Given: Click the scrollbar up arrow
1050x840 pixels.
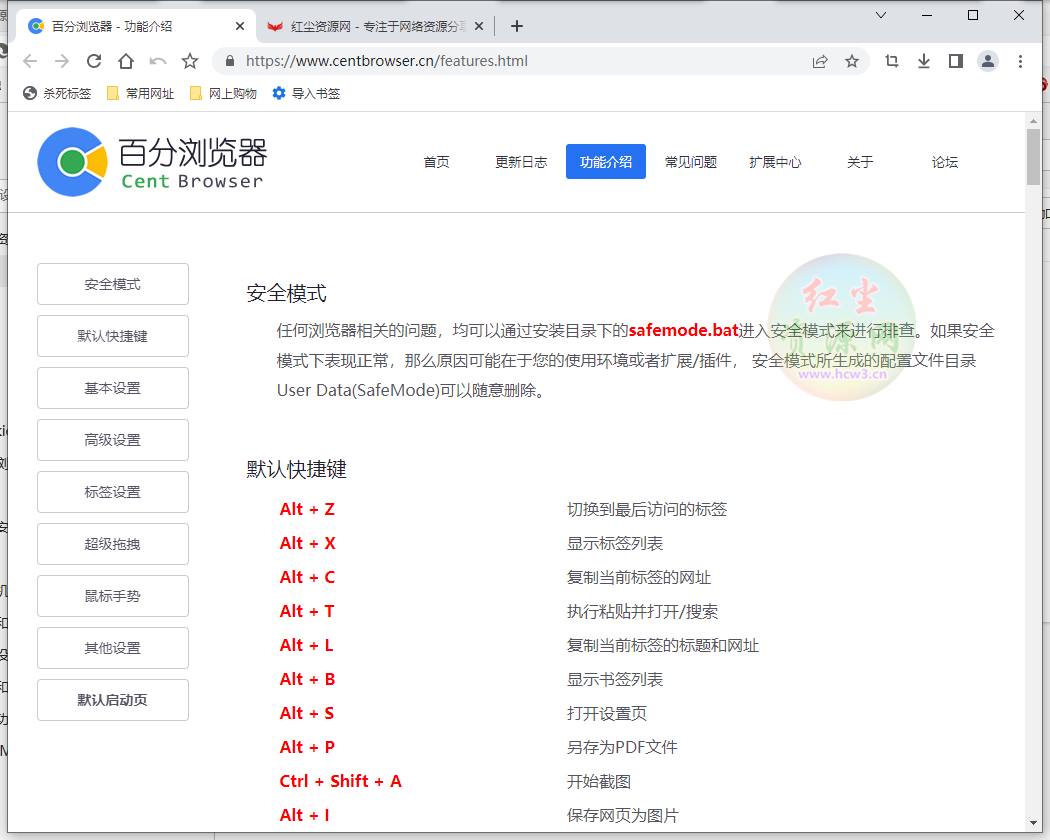Looking at the screenshot, I should click(1033, 121).
